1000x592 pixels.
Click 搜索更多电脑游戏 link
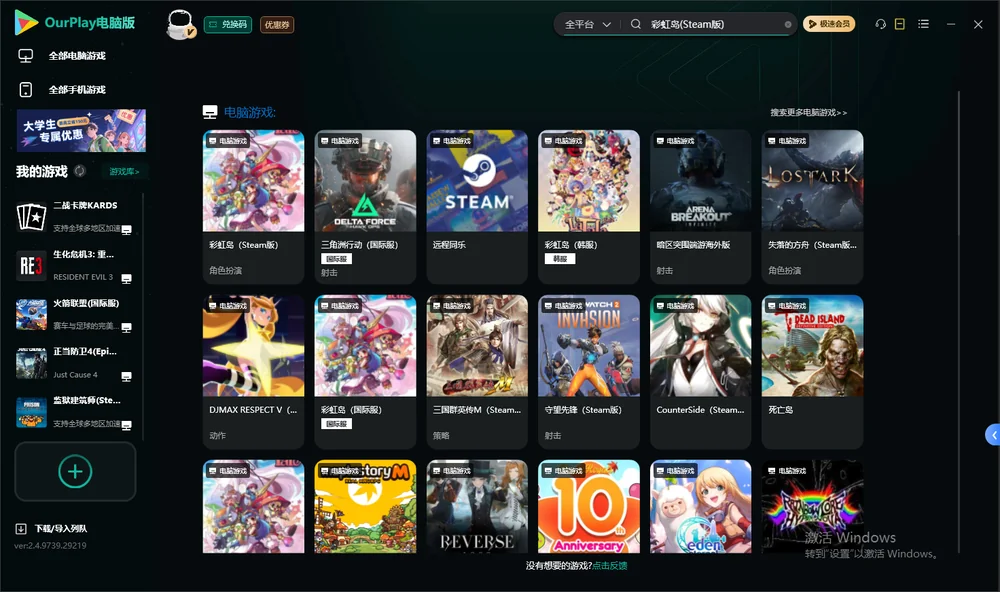click(808, 112)
